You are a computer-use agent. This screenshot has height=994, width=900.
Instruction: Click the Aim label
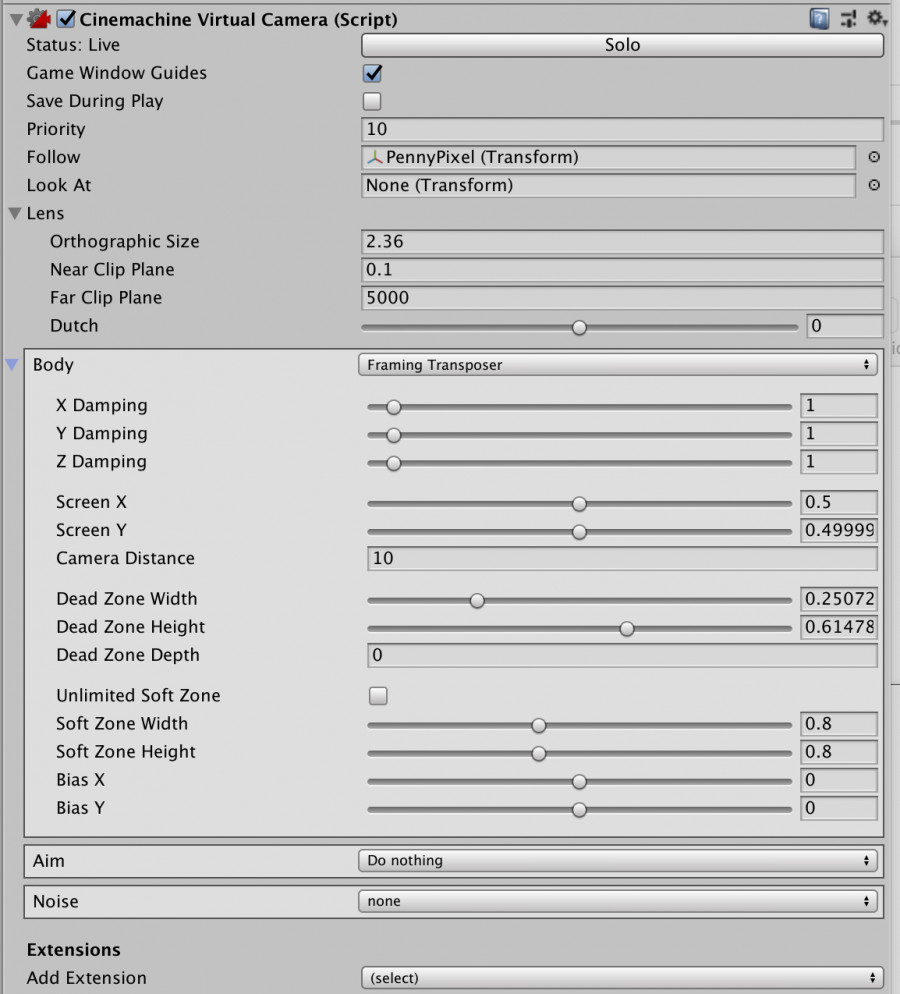click(49, 861)
